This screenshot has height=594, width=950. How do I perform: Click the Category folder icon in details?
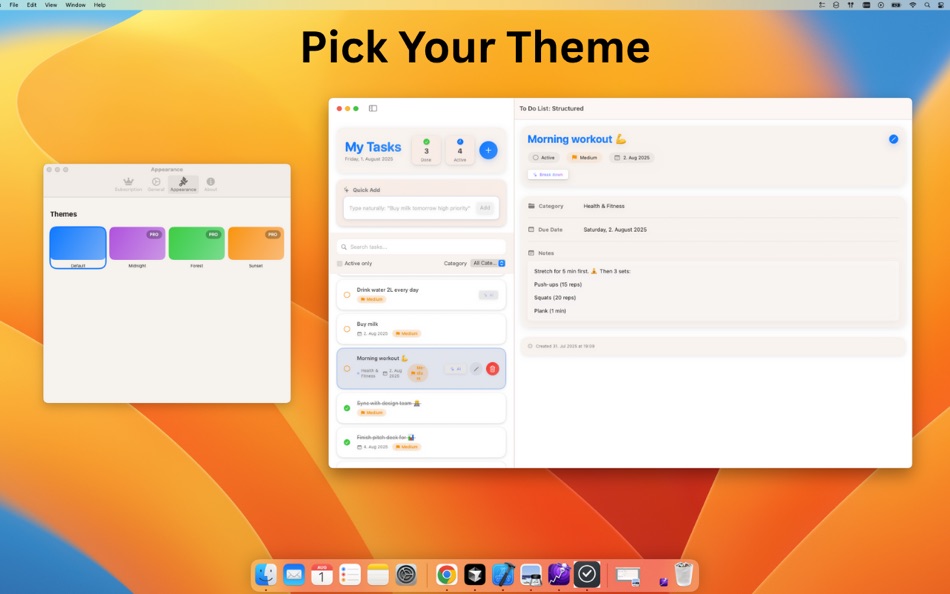tap(531, 206)
